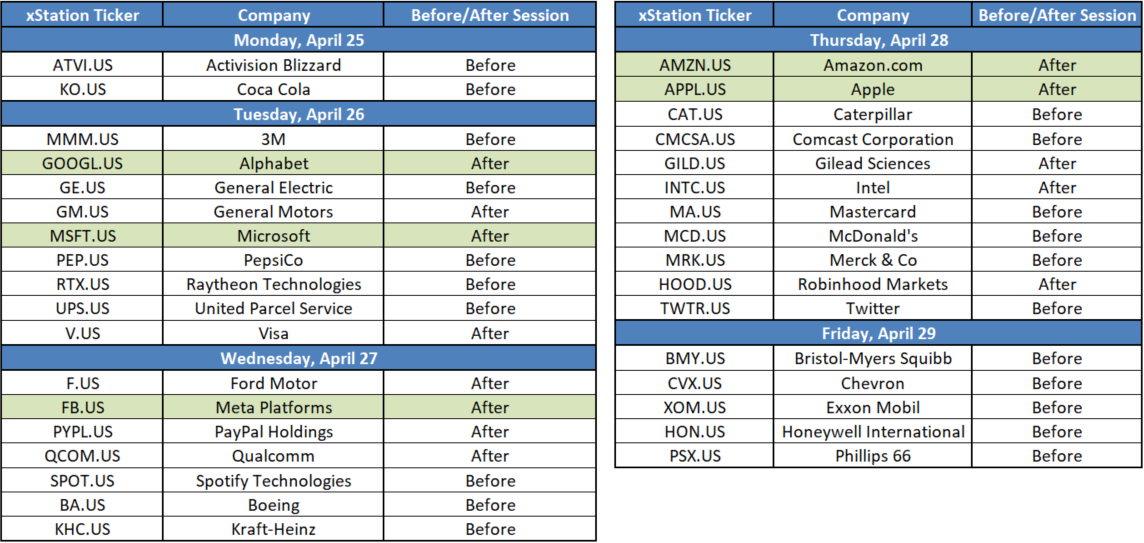Screen dimensions: 1144x543
Task: Select the AMZN.US ticker cell
Action: [x=696, y=65]
